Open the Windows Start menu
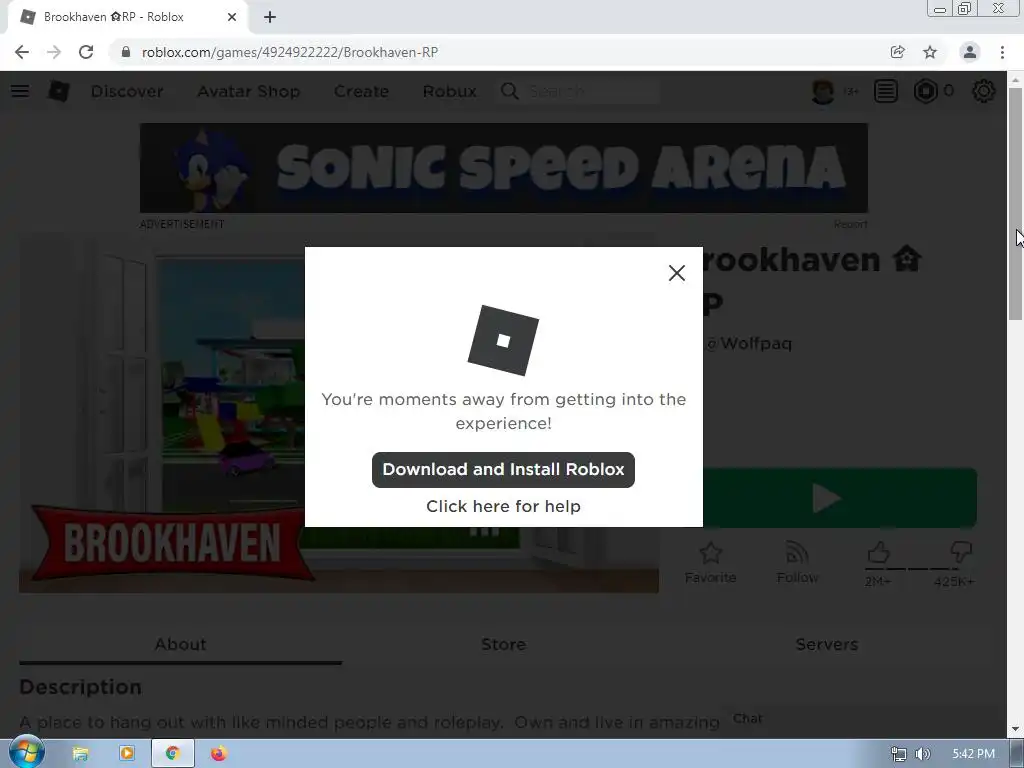Image resolution: width=1024 pixels, height=768 pixels. tap(26, 753)
